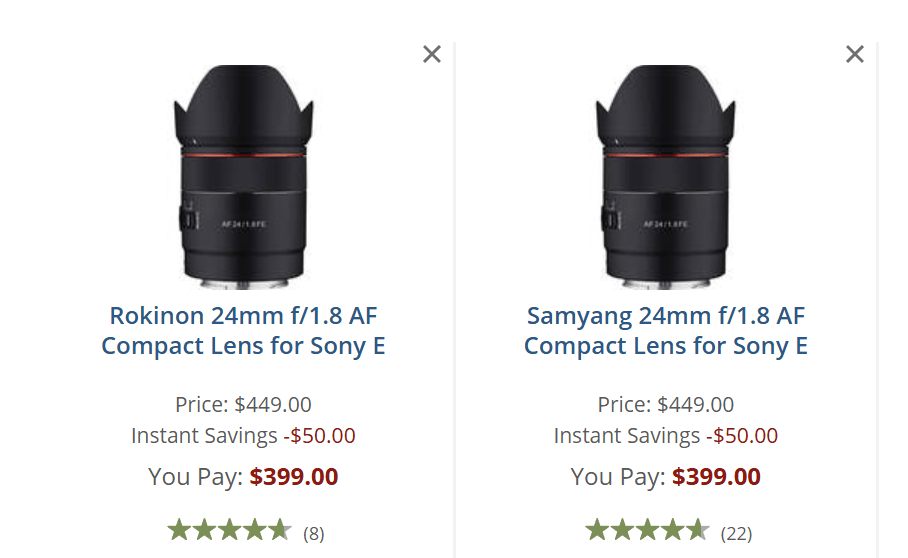
Task: Click the Rokinon -$50.00 savings amount
Action: click(x=319, y=436)
